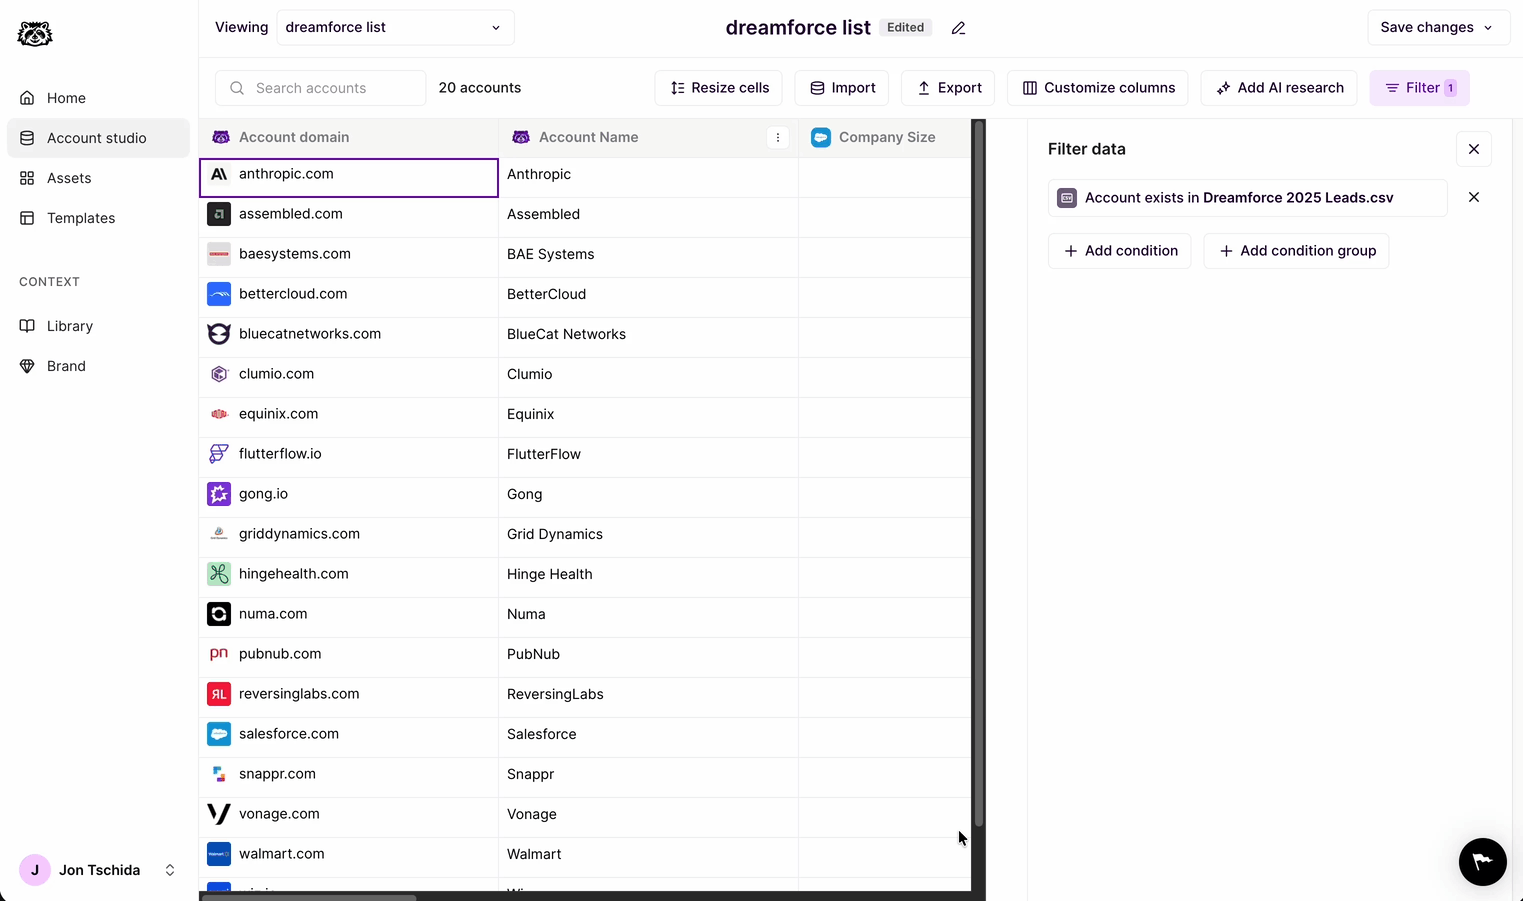Image resolution: width=1523 pixels, height=901 pixels.
Task: Focus the Search accounts field
Action: point(321,88)
